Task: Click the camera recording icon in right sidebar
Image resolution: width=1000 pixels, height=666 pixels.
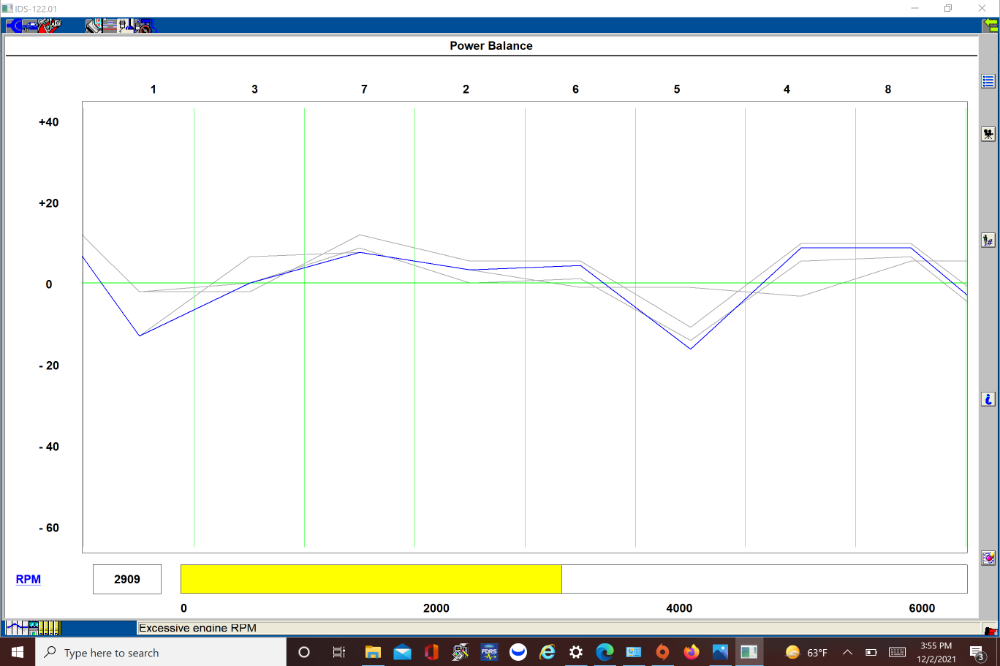Action: click(x=988, y=134)
